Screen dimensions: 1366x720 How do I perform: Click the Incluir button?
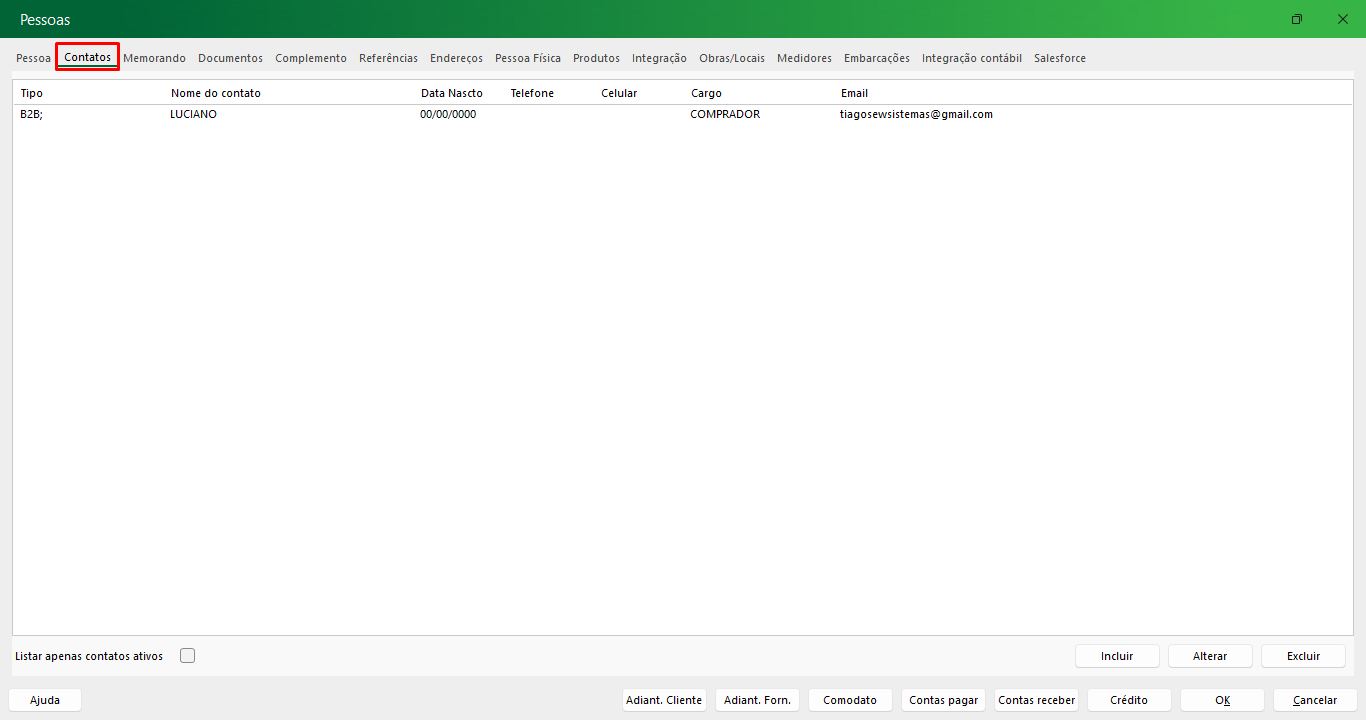click(x=1117, y=656)
